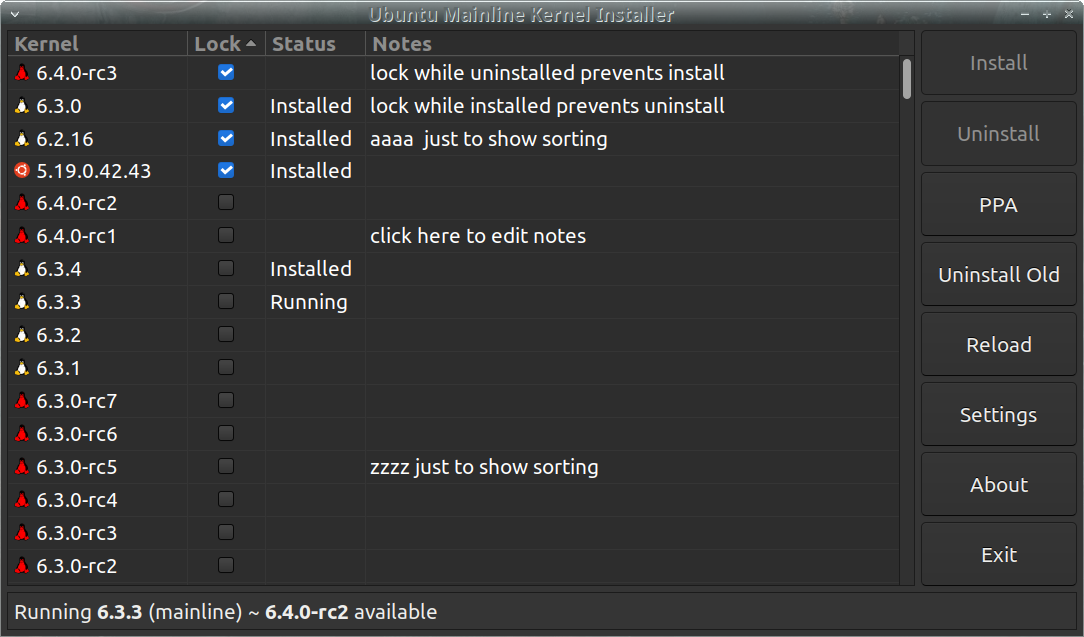Select the kernel name "6.3.2" row text
This screenshot has width=1084, height=637.
click(x=59, y=335)
